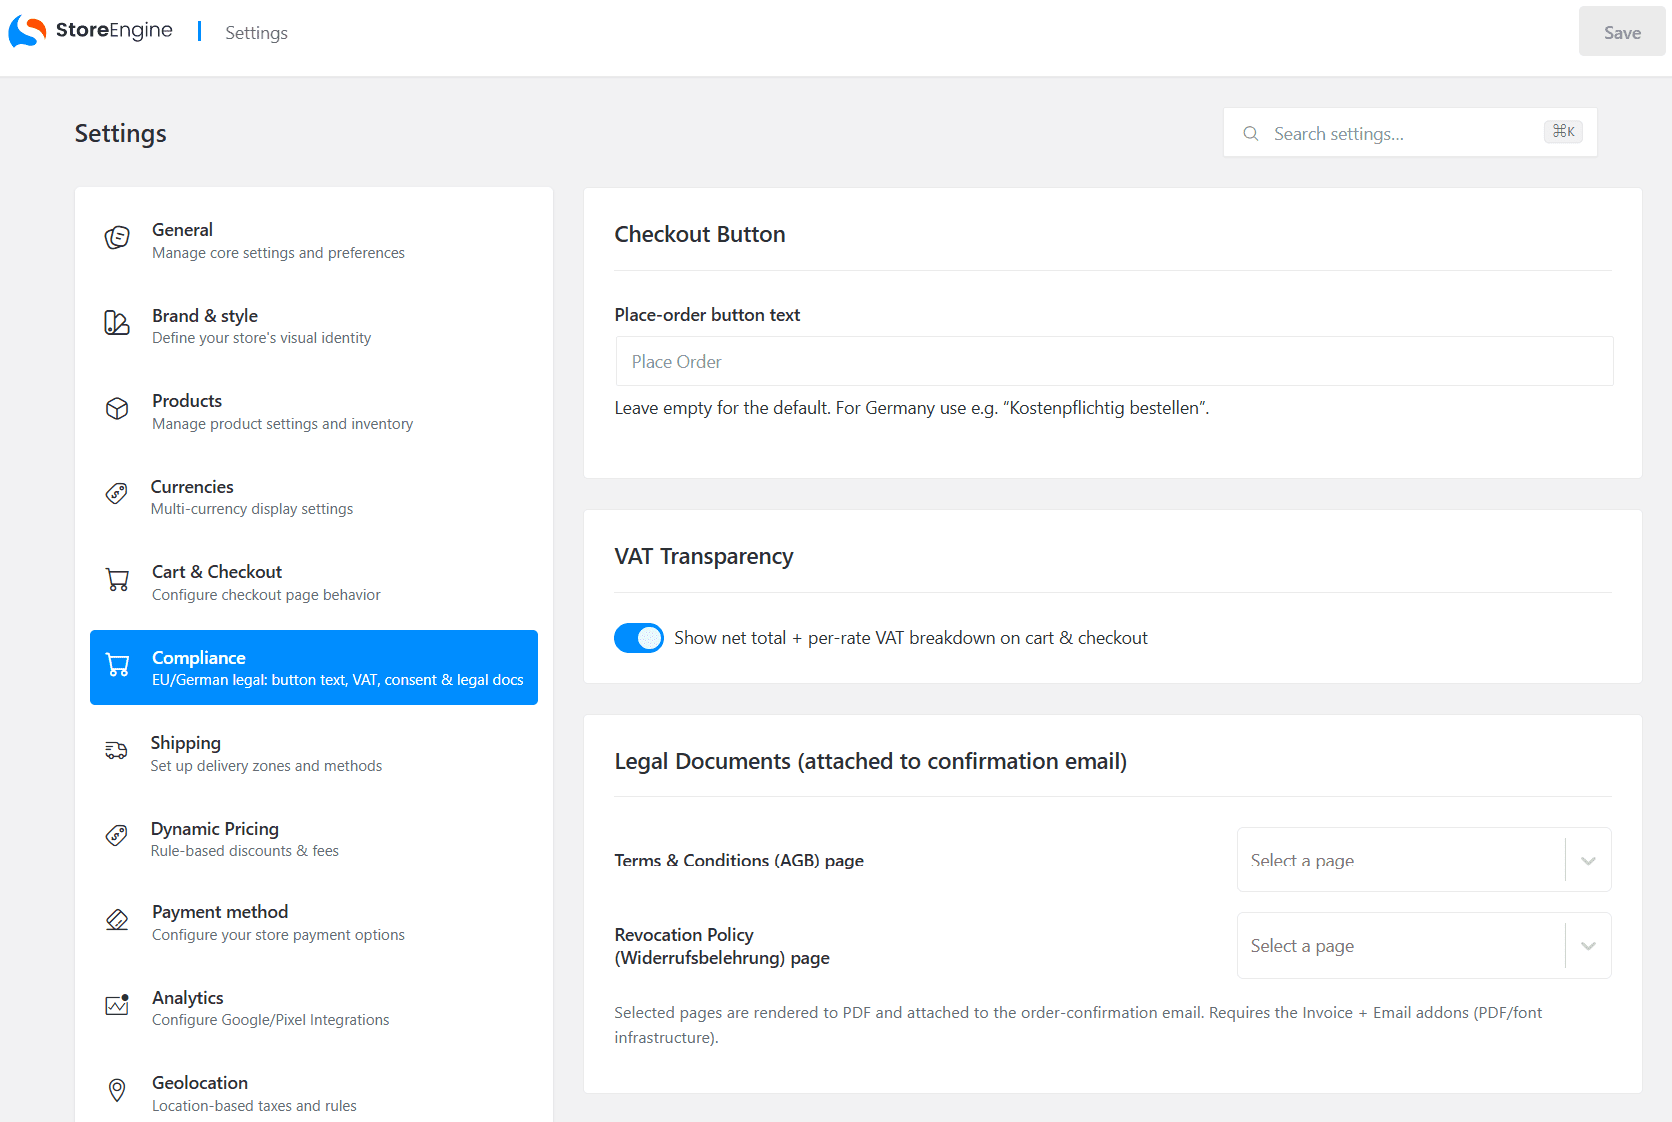Click the Settings page title
This screenshot has width=1672, height=1122.
click(121, 133)
